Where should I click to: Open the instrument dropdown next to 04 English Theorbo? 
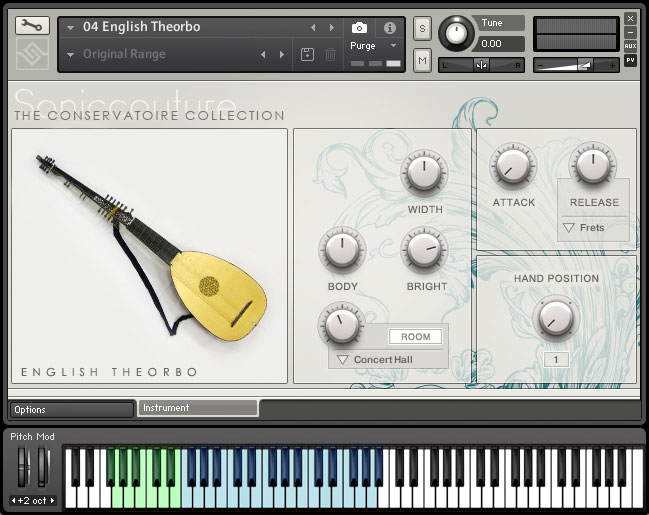tap(70, 28)
